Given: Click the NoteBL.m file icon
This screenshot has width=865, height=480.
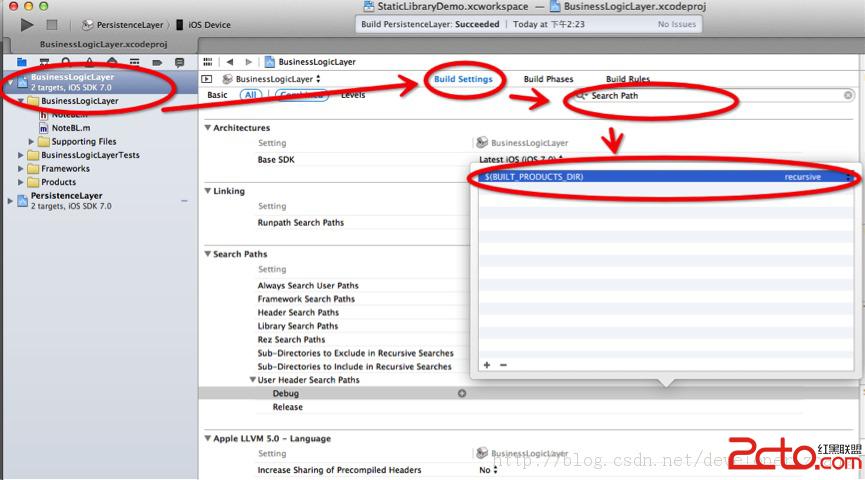Looking at the screenshot, I should pos(44,128).
